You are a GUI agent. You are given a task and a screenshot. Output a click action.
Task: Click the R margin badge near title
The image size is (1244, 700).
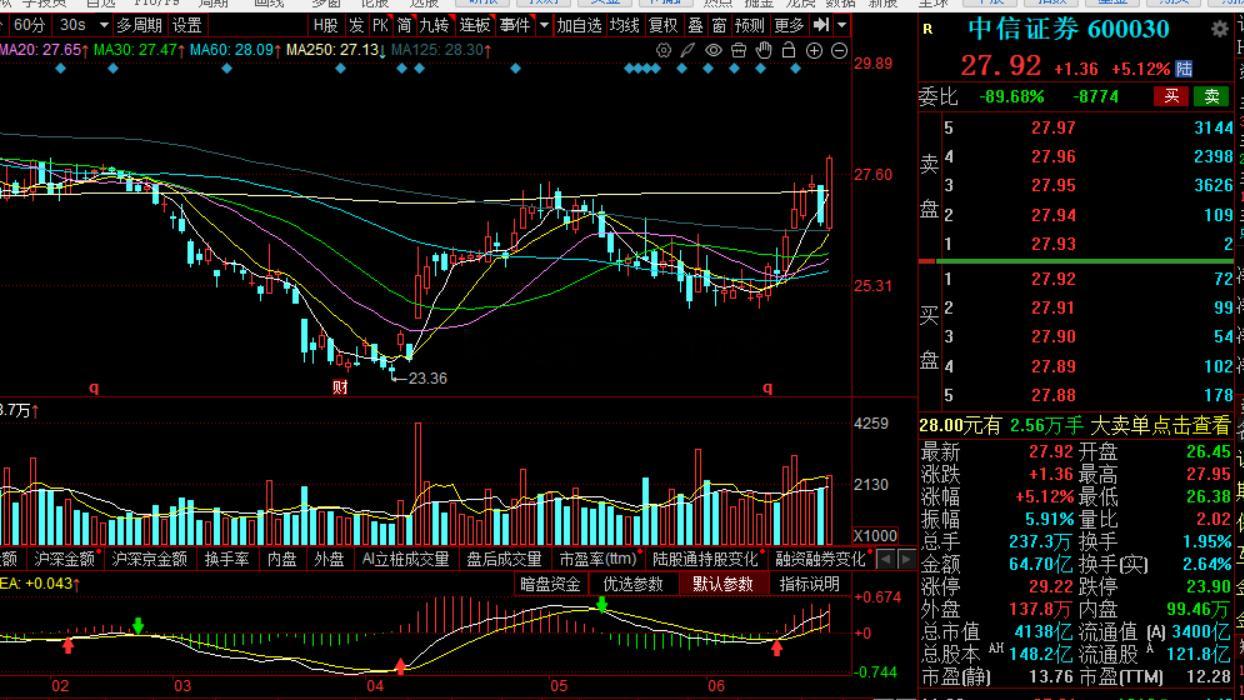click(x=927, y=29)
